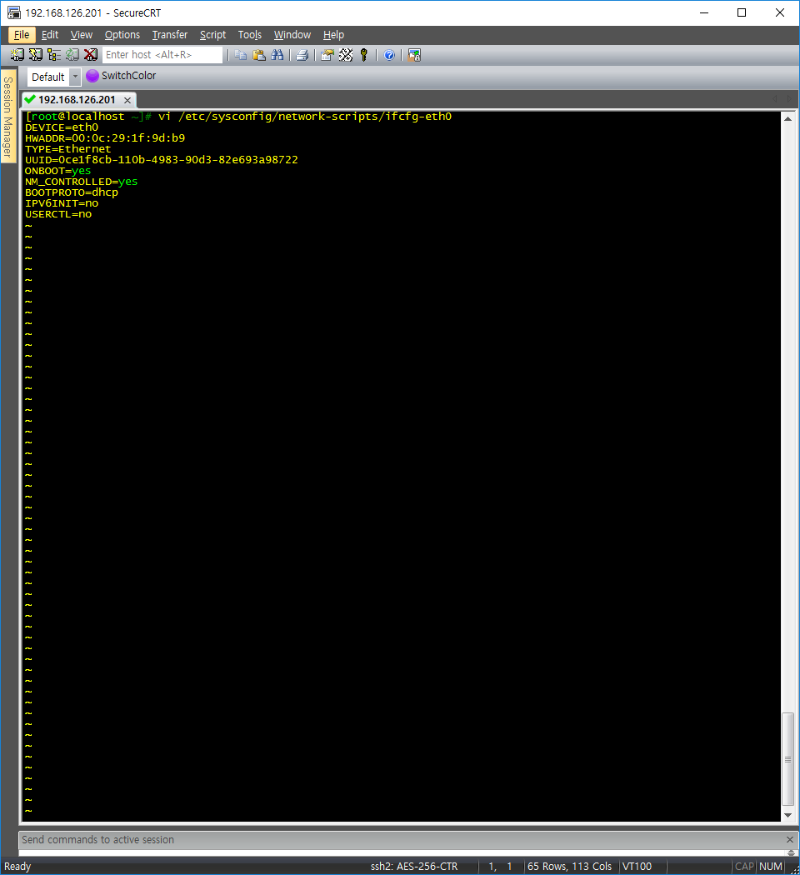Click the Disconnect session icon
This screenshot has height=875, width=800.
(91, 55)
